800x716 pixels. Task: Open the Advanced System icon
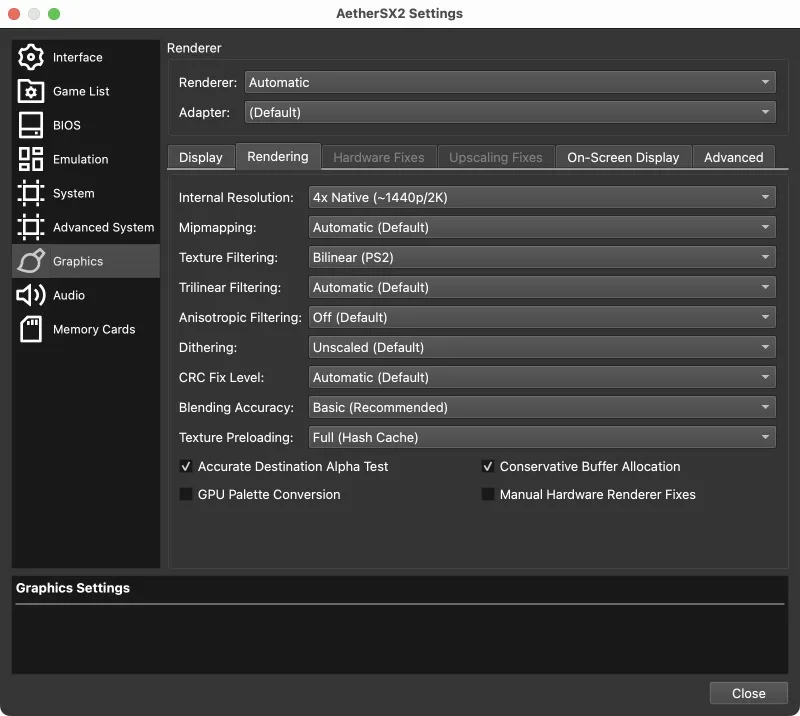click(31, 227)
